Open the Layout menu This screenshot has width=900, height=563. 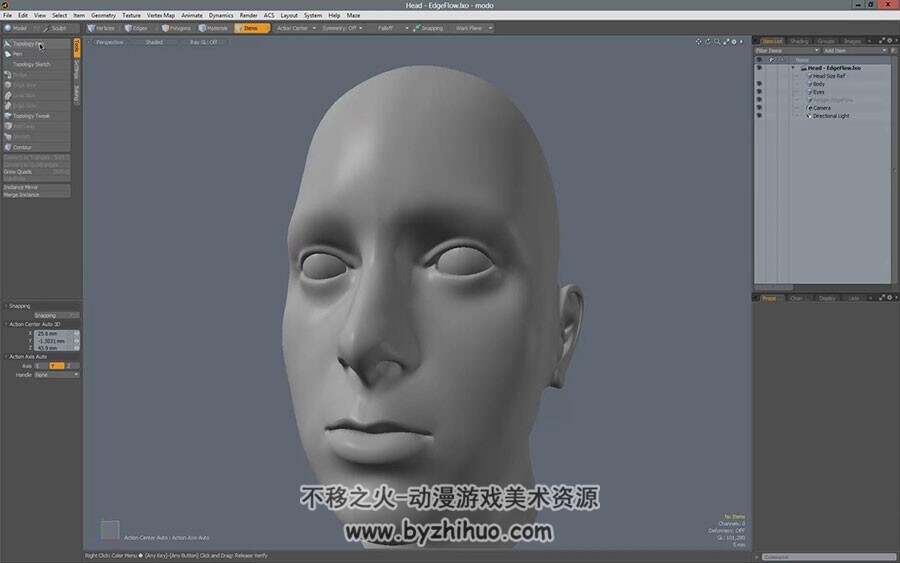[x=289, y=15]
